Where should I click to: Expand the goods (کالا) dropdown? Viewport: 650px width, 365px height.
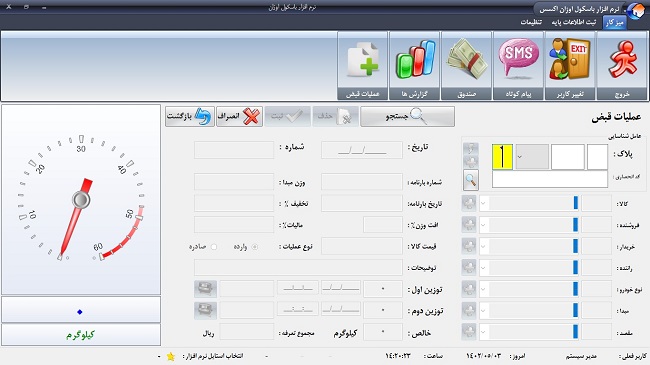[483, 203]
